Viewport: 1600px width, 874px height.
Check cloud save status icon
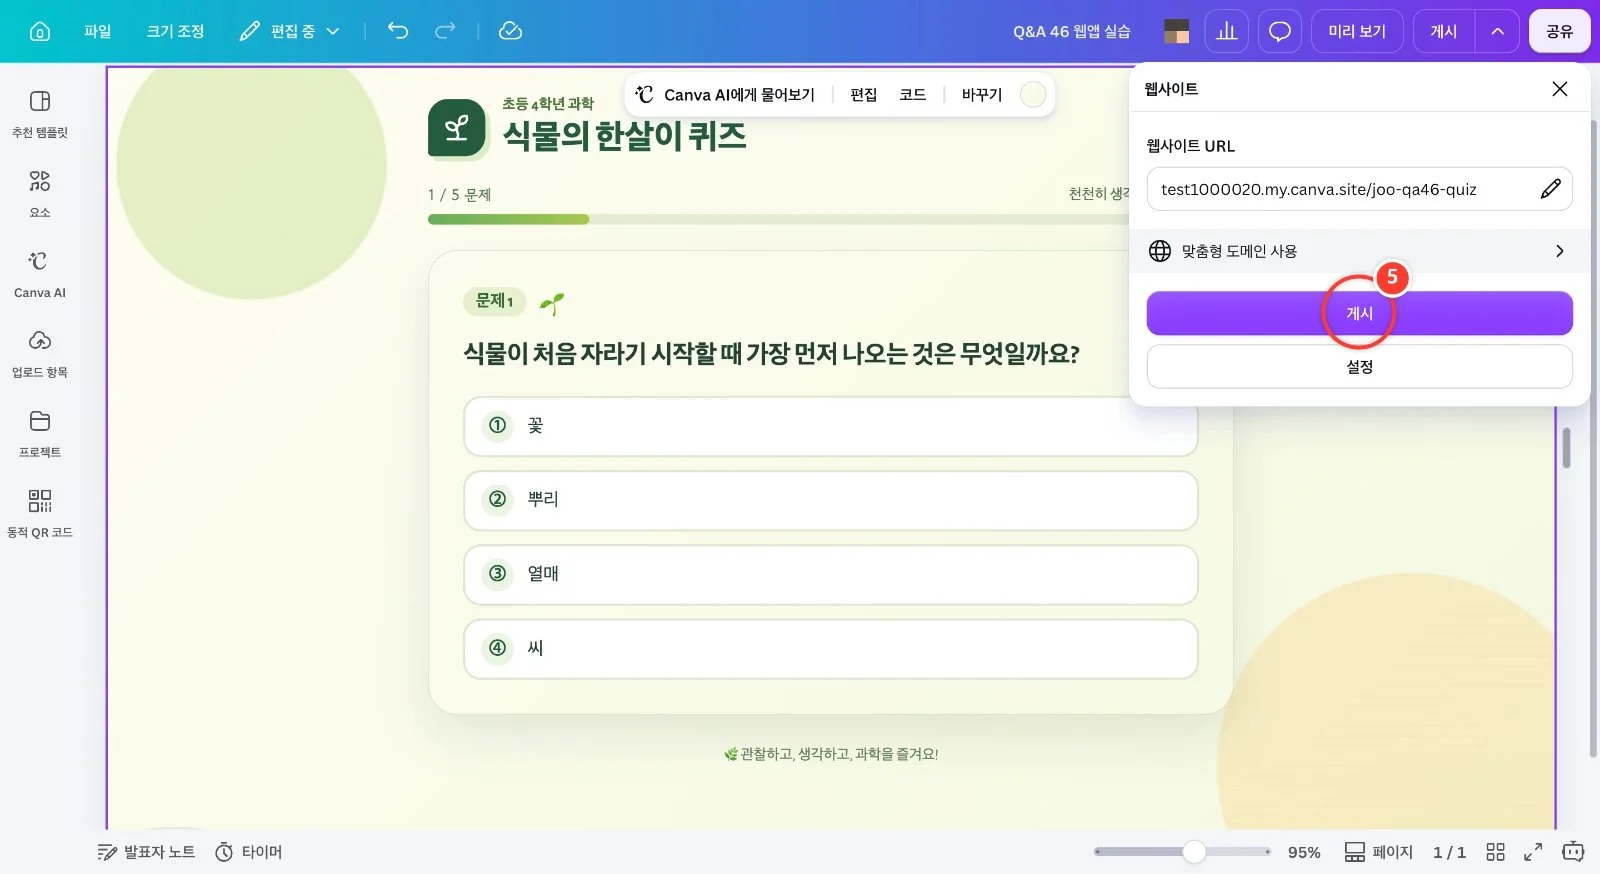click(x=510, y=31)
